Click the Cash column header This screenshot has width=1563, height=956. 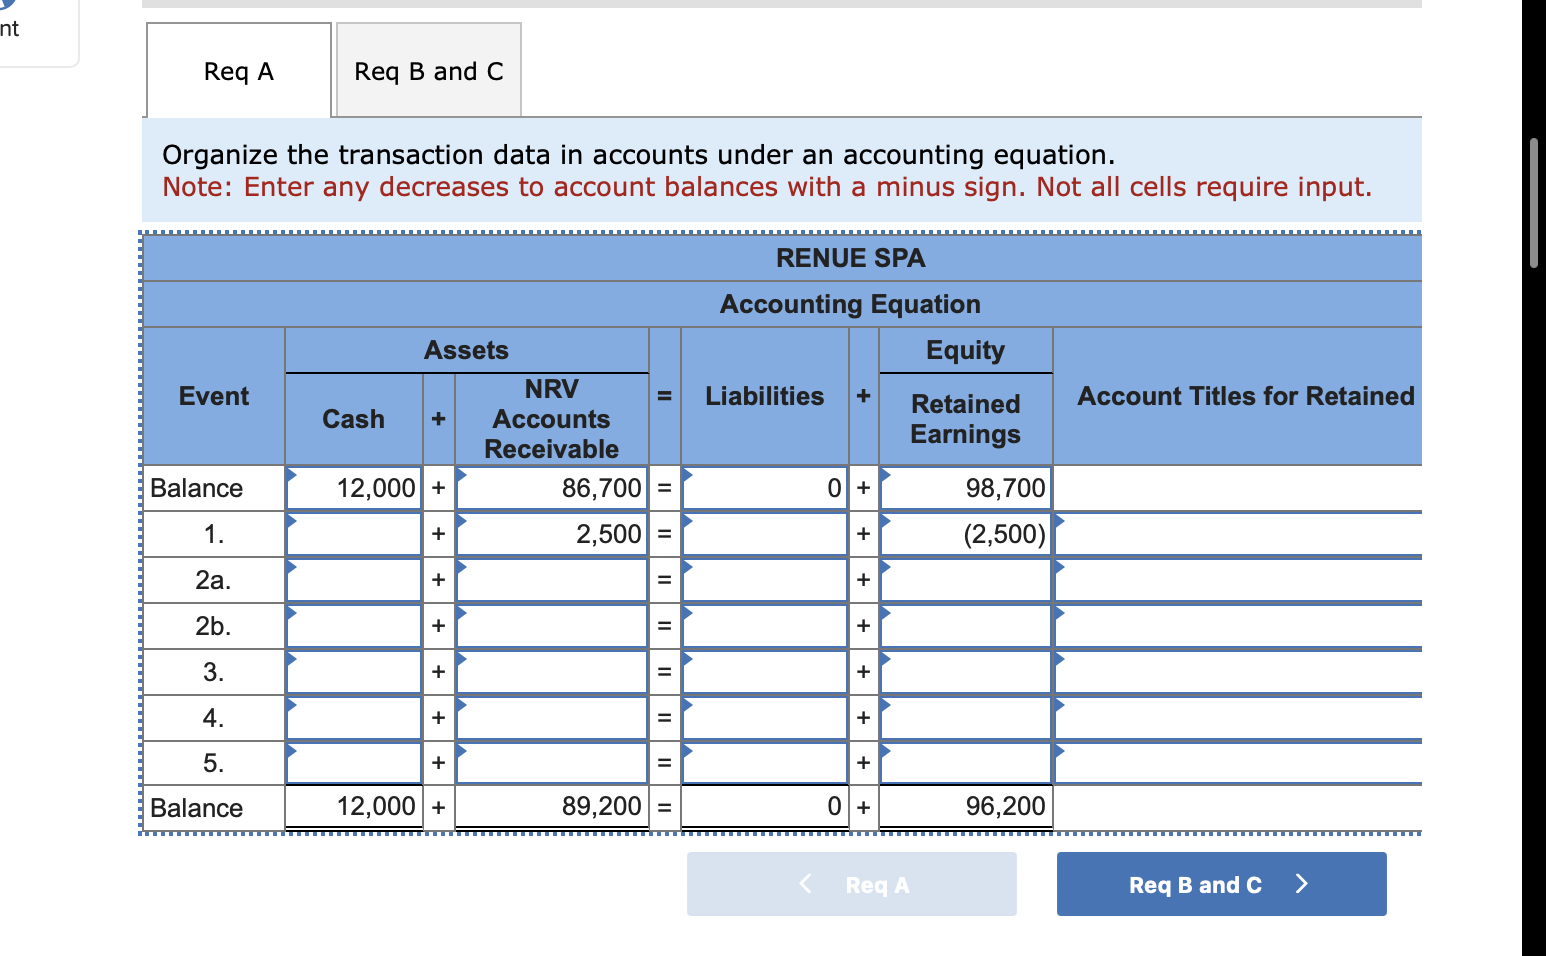click(x=354, y=419)
